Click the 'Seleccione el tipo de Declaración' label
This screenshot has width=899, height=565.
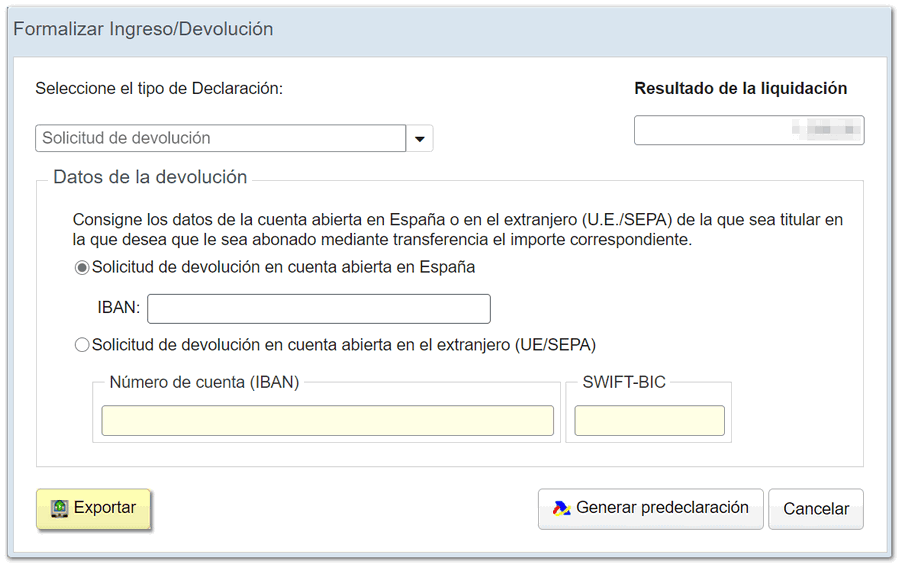point(159,88)
